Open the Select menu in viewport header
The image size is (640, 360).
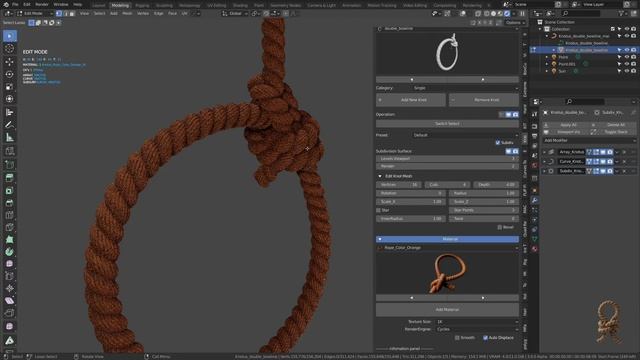[x=99, y=13]
